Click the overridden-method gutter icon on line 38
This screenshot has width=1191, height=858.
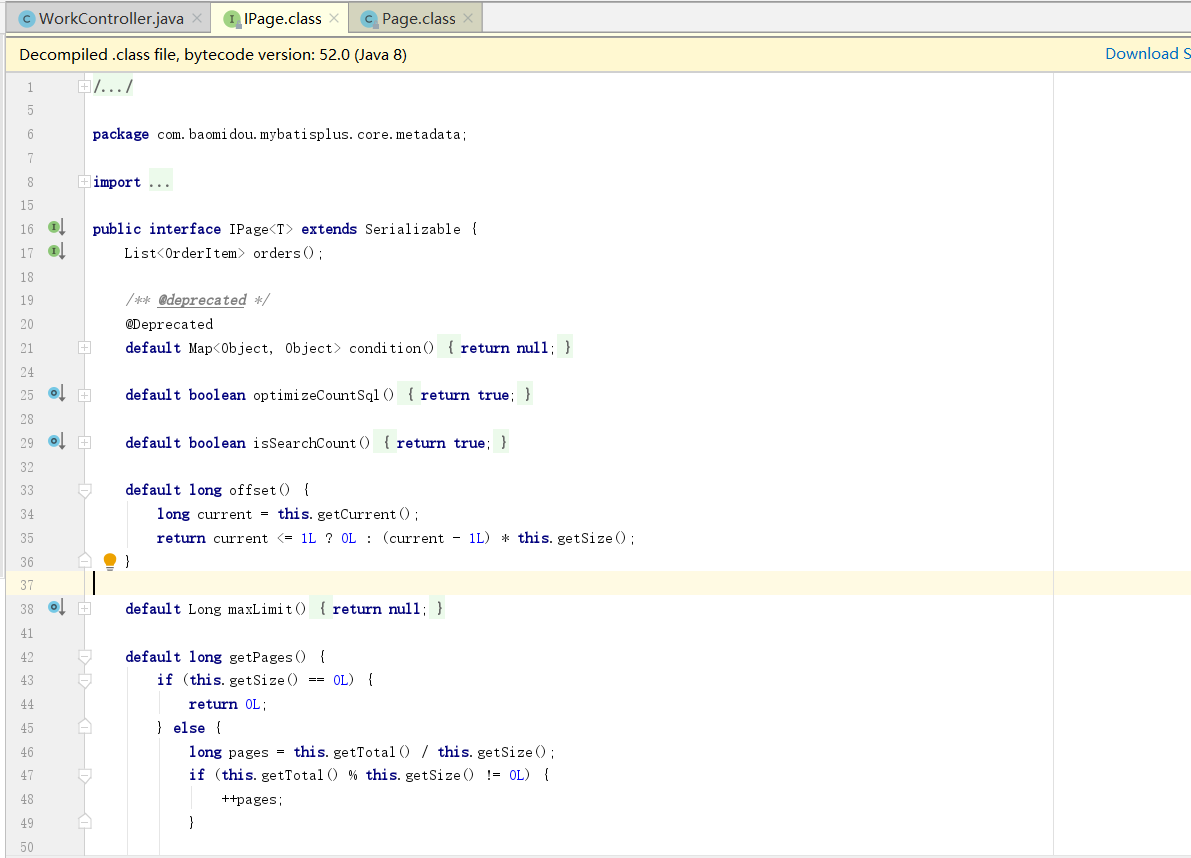coord(57,607)
